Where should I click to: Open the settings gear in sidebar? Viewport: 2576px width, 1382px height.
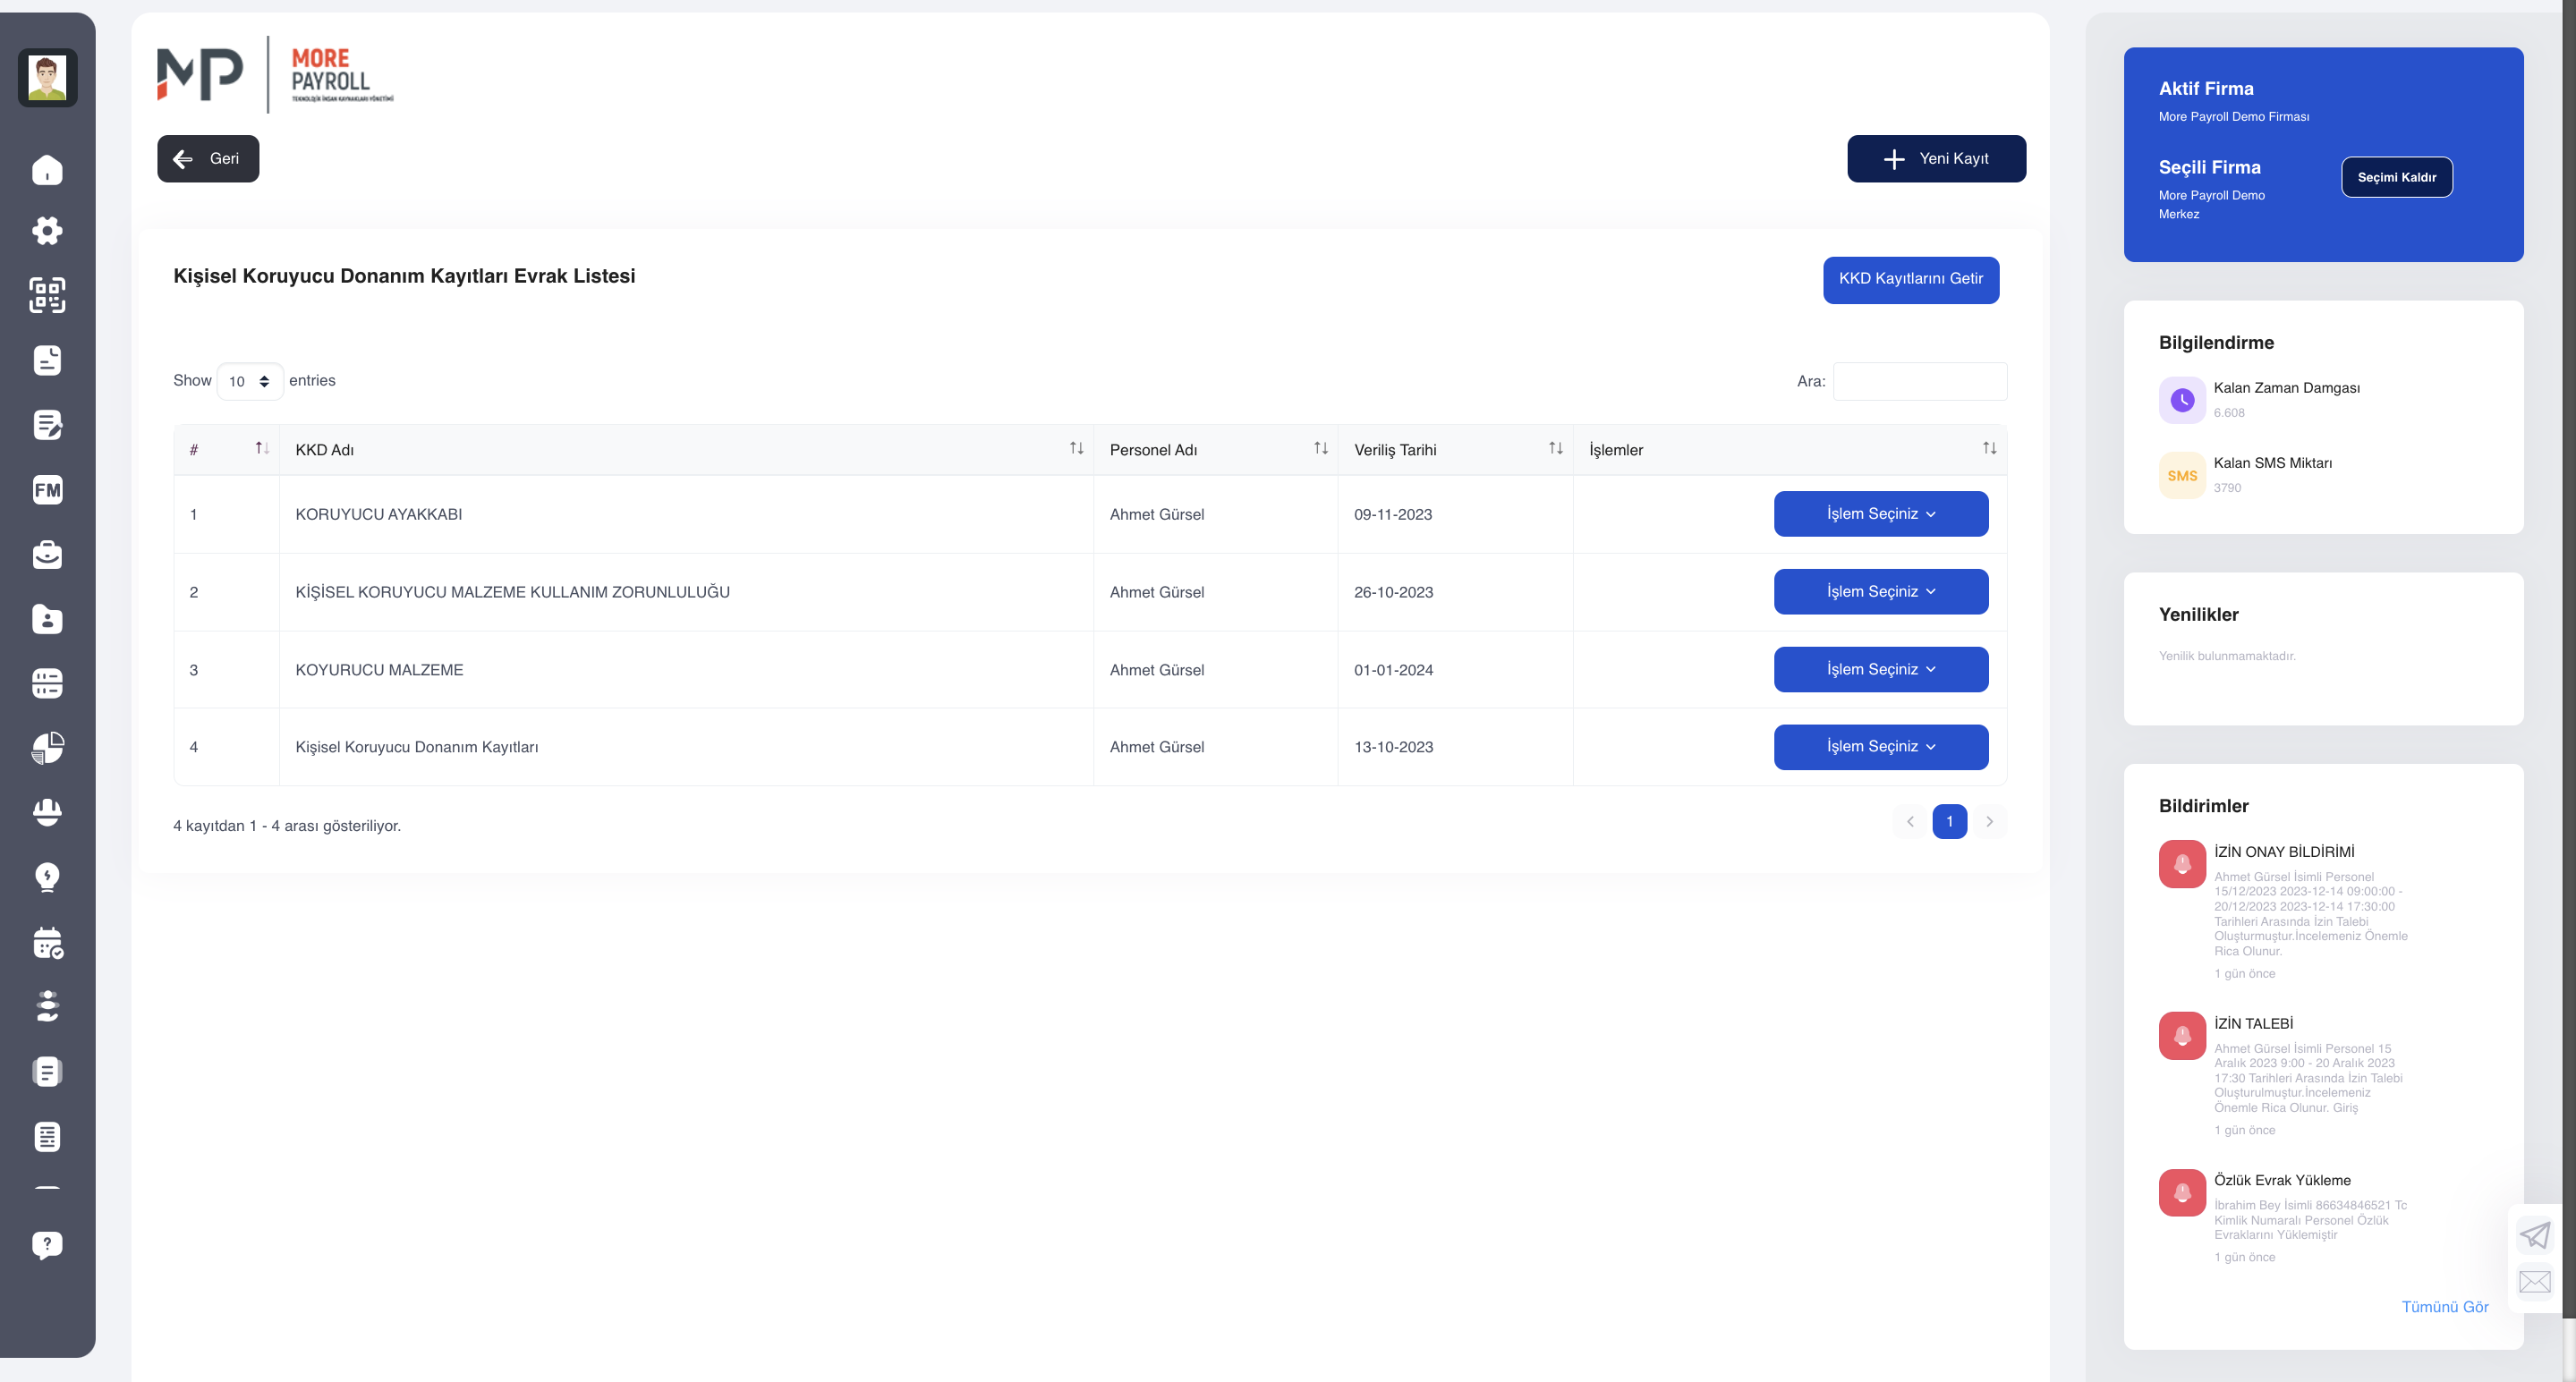tap(47, 231)
